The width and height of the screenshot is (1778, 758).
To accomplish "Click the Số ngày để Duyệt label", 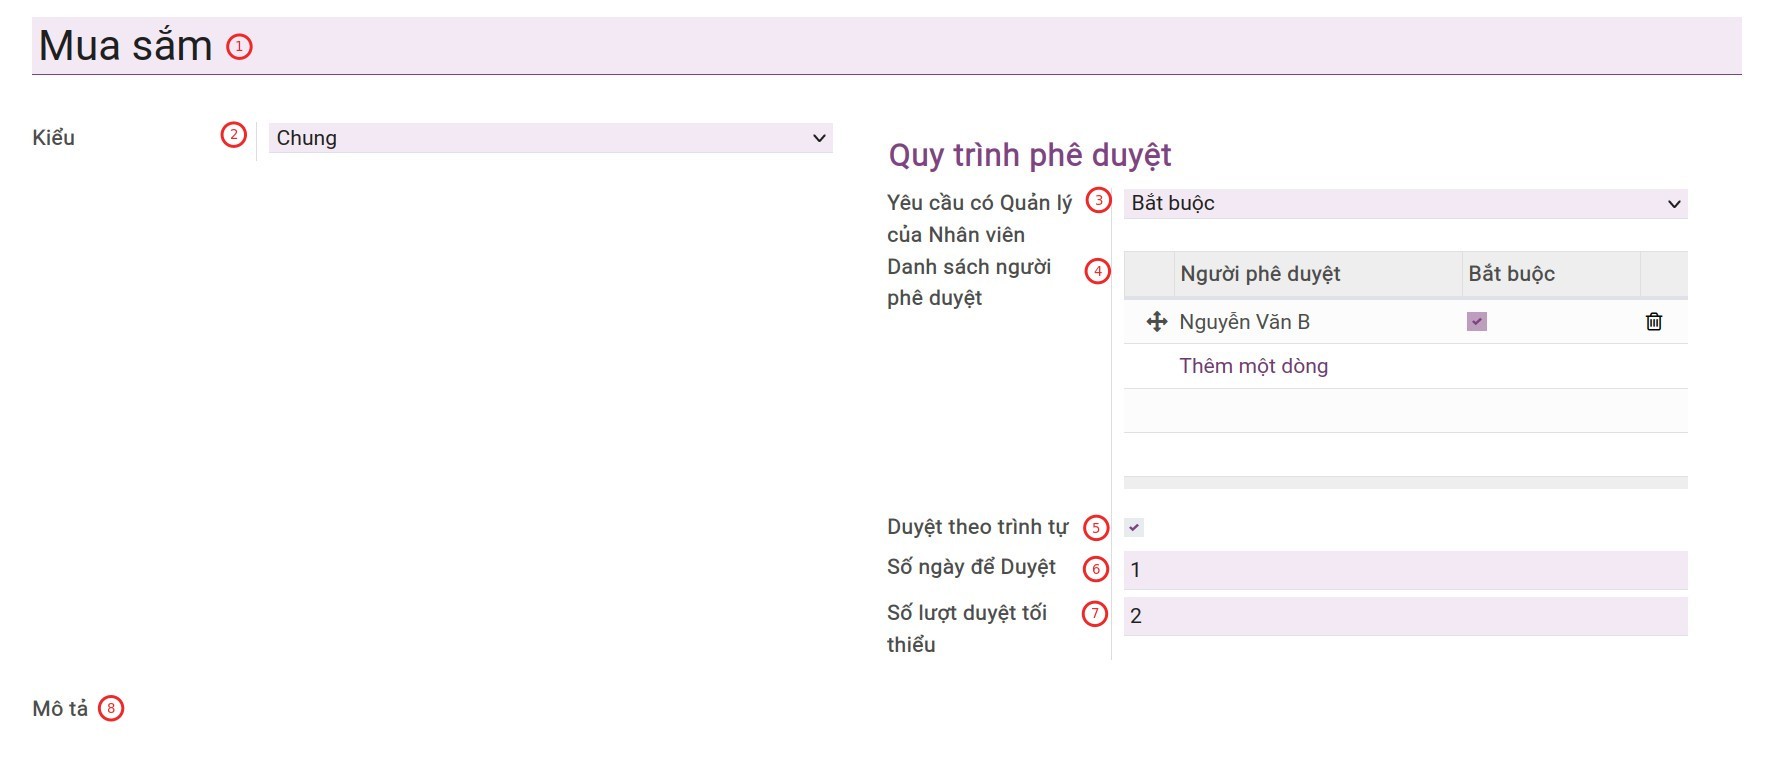I will (x=971, y=567).
